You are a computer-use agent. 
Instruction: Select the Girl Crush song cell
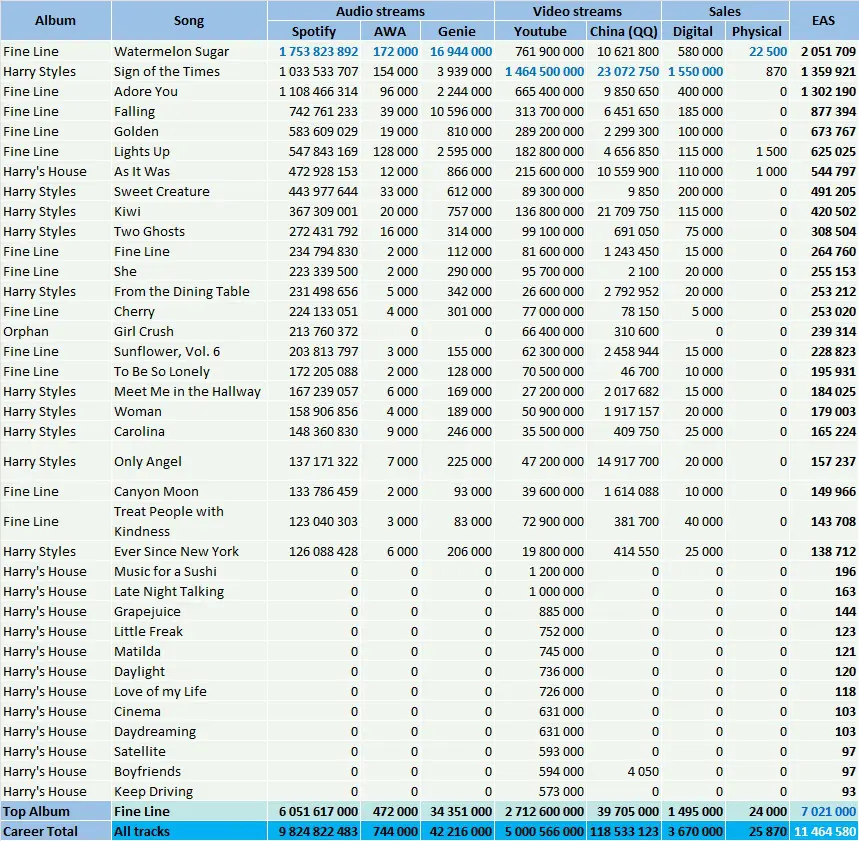click(x=189, y=331)
